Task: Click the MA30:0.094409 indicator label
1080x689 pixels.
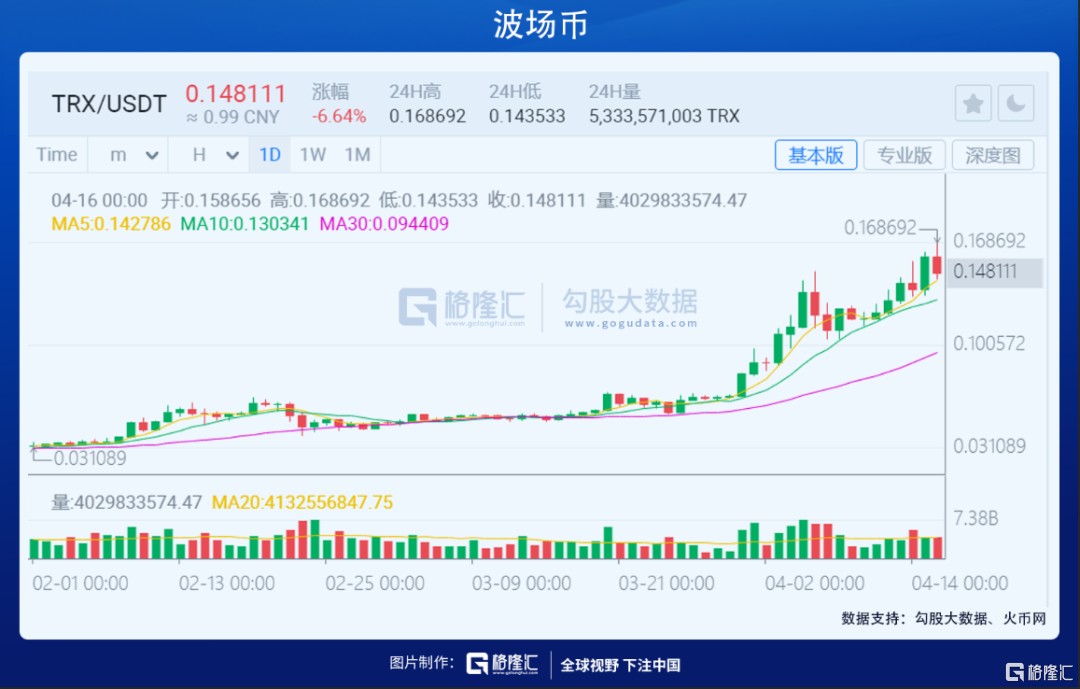Action: point(384,223)
